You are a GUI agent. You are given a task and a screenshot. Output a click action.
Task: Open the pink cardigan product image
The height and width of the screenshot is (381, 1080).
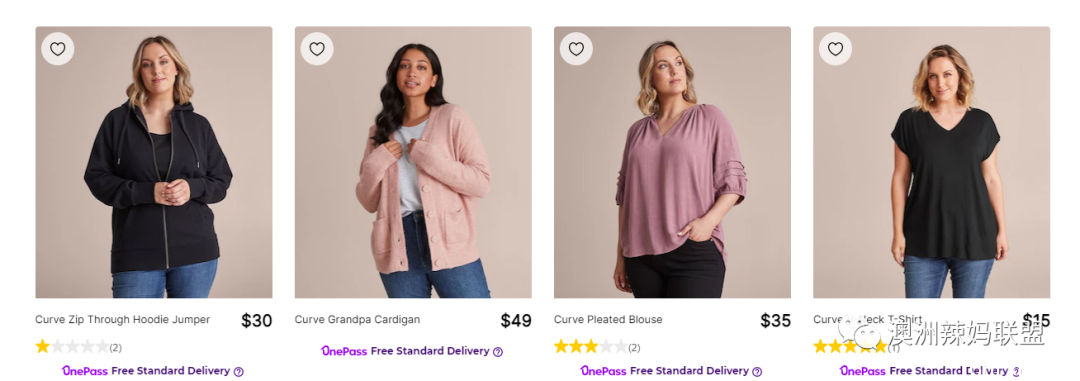pos(413,163)
